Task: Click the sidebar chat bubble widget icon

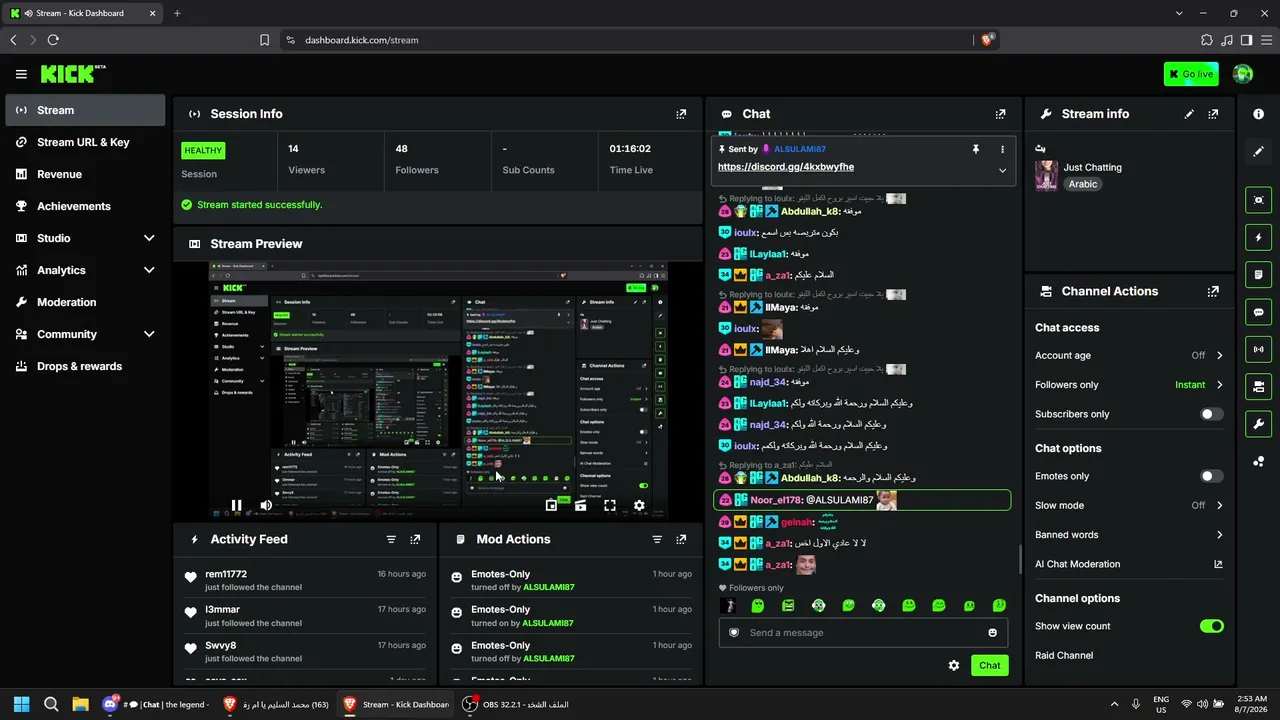Action: tap(1258, 312)
